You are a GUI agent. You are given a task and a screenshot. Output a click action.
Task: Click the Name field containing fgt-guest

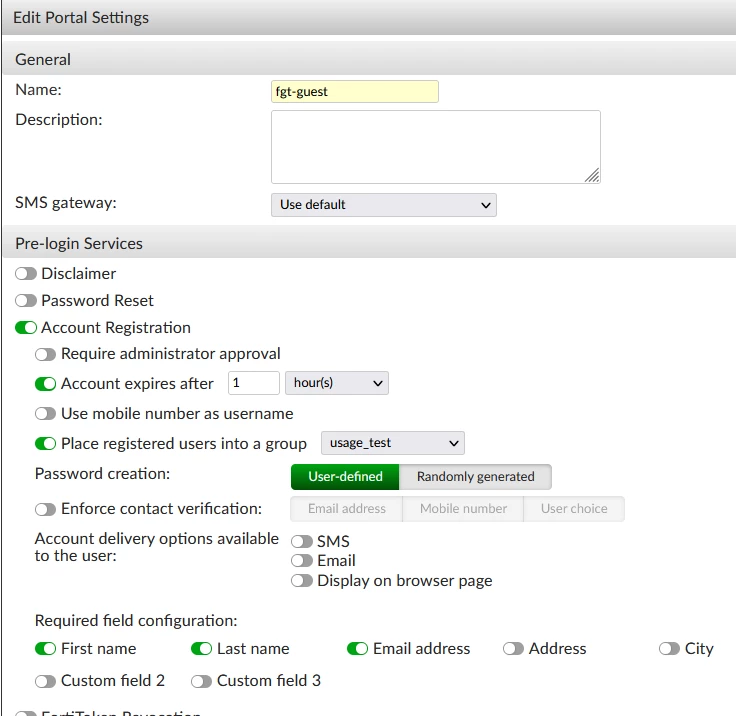click(x=355, y=92)
